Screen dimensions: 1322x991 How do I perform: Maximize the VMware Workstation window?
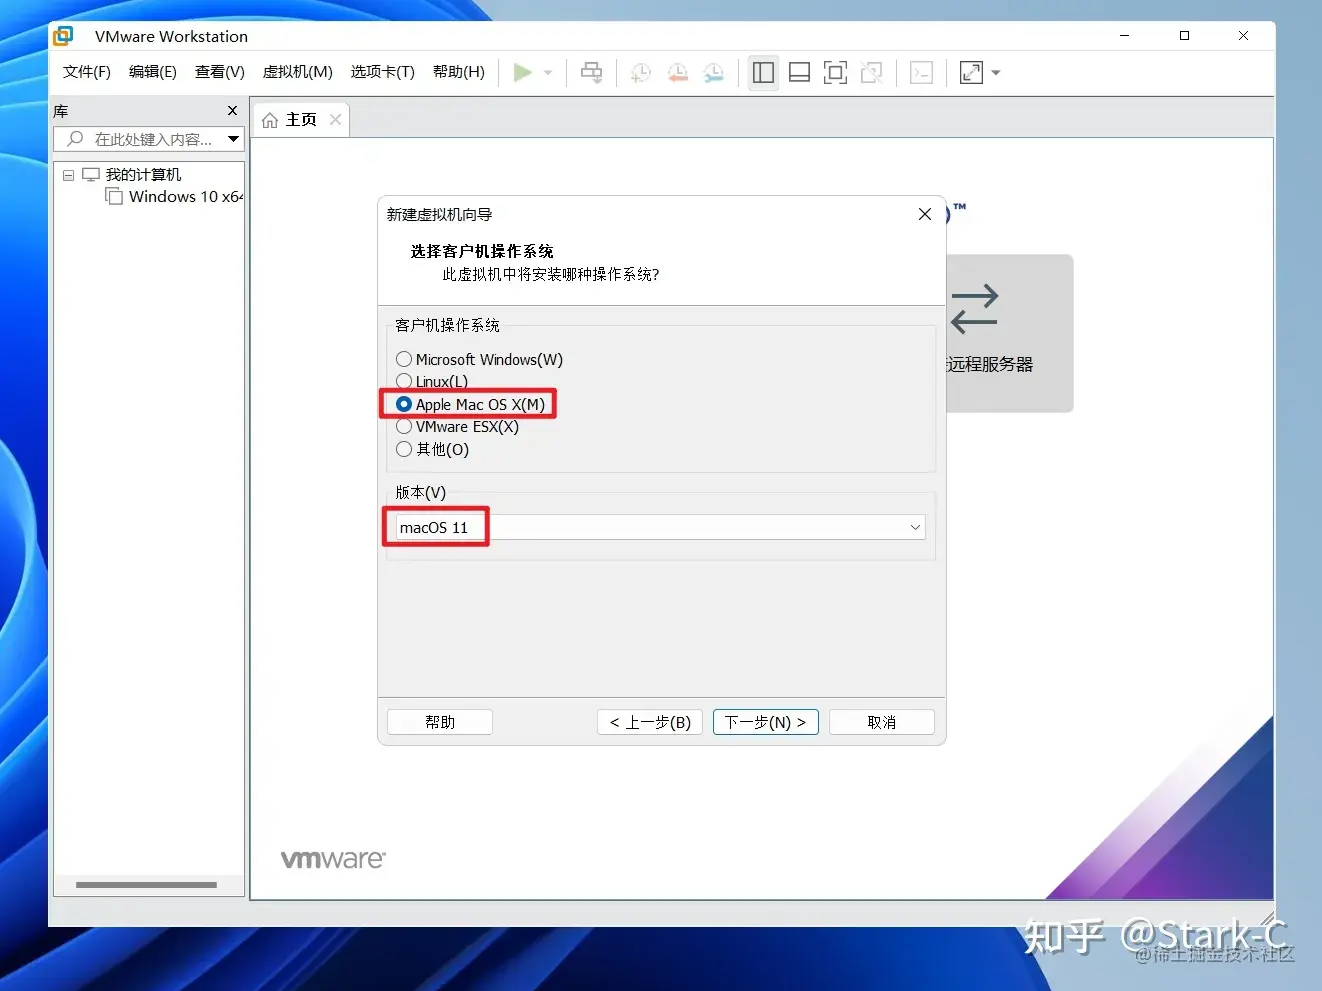tap(1184, 36)
